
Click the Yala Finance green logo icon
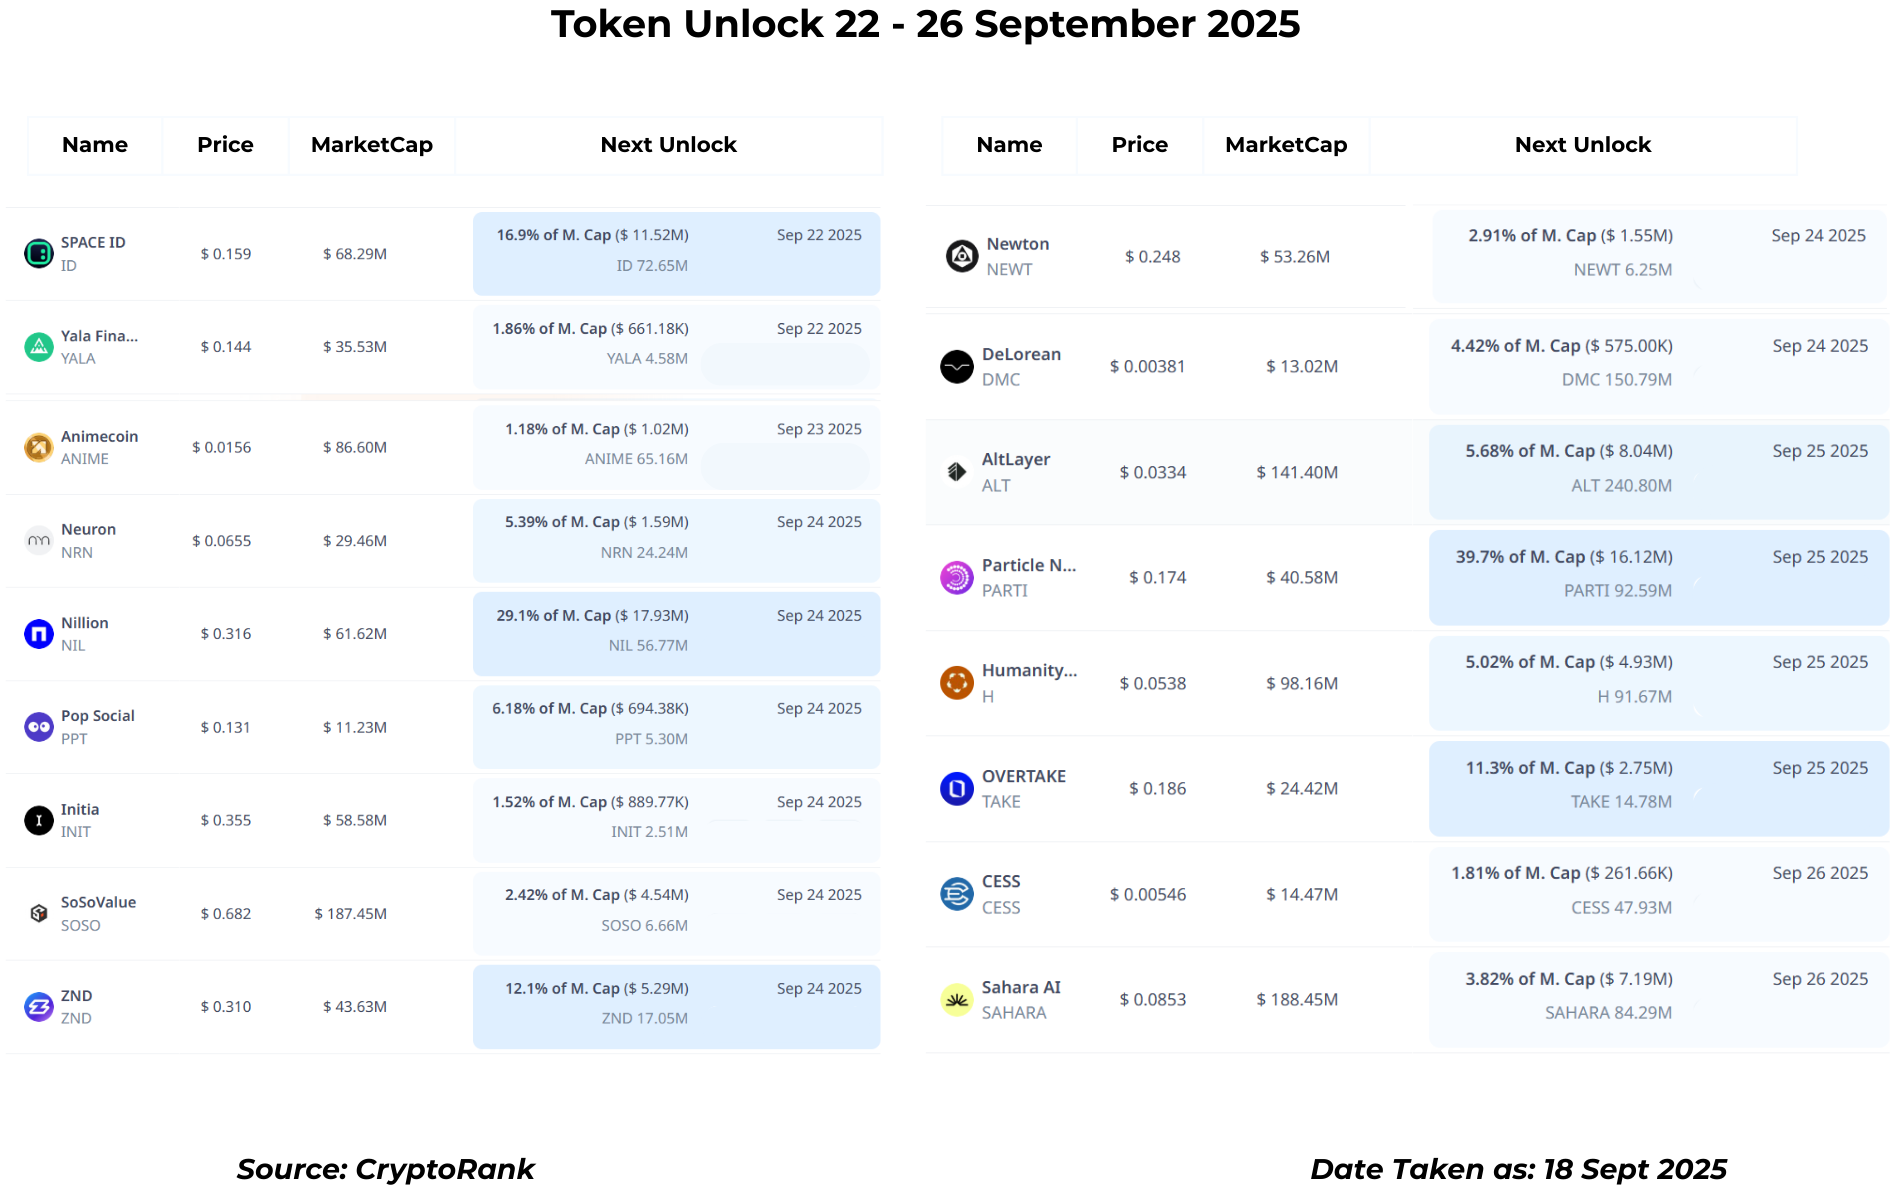tap(39, 347)
